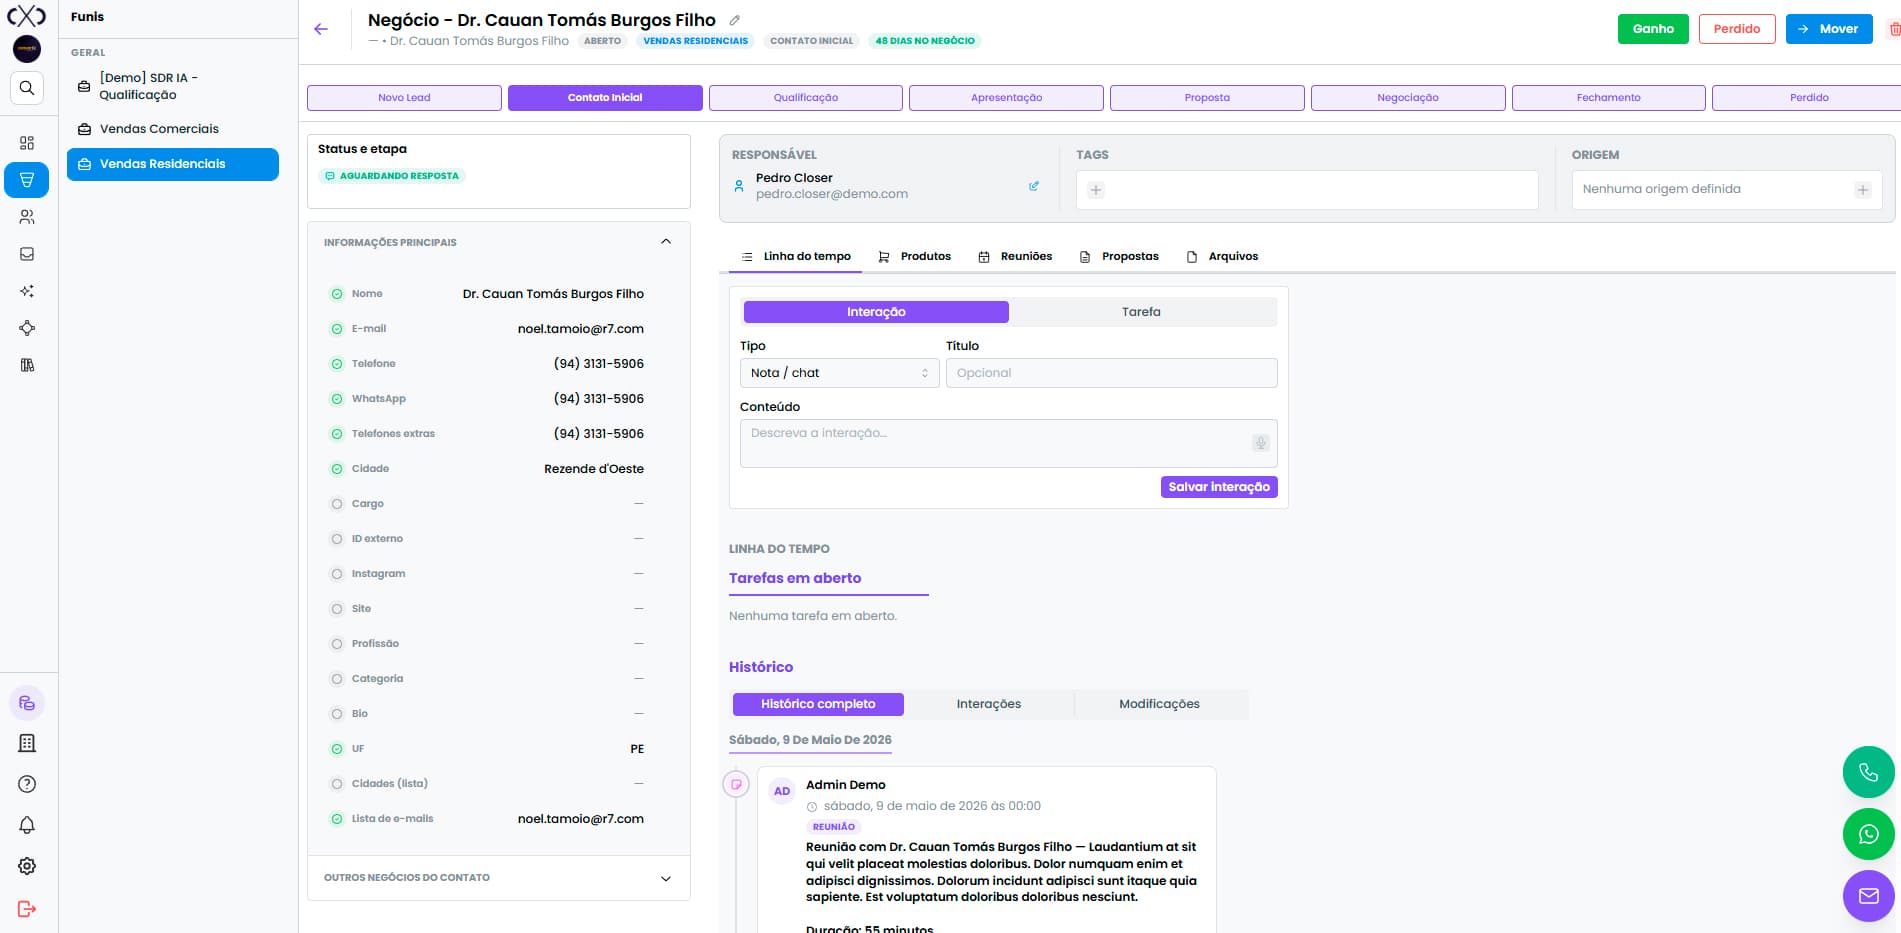Move to the Novo Lead stage
This screenshot has width=1901, height=933.
pyautogui.click(x=404, y=98)
